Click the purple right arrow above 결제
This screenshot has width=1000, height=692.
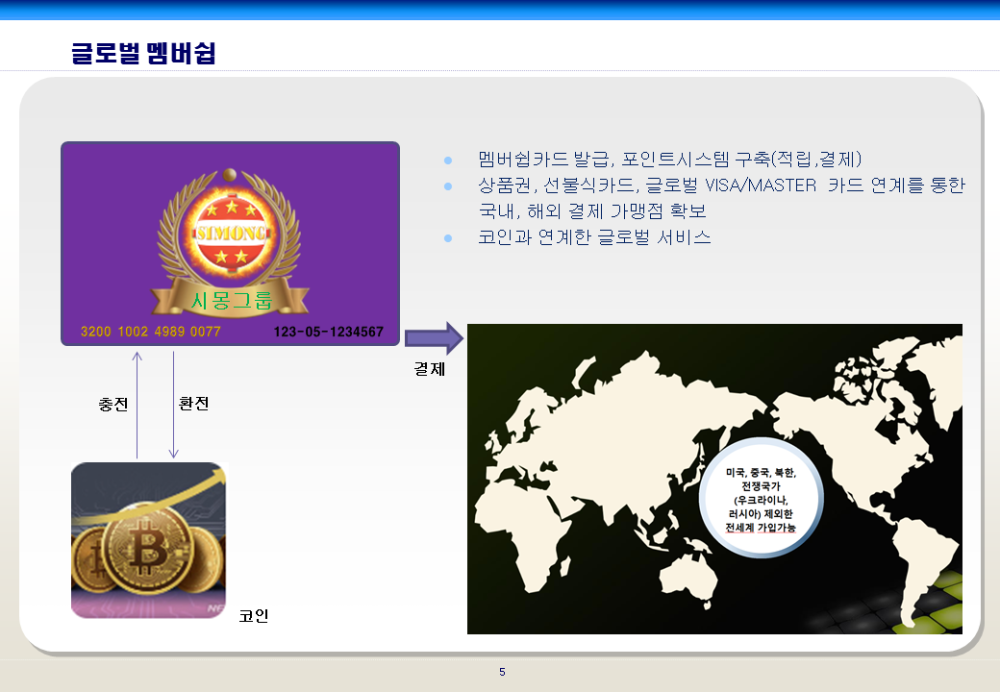(x=435, y=338)
